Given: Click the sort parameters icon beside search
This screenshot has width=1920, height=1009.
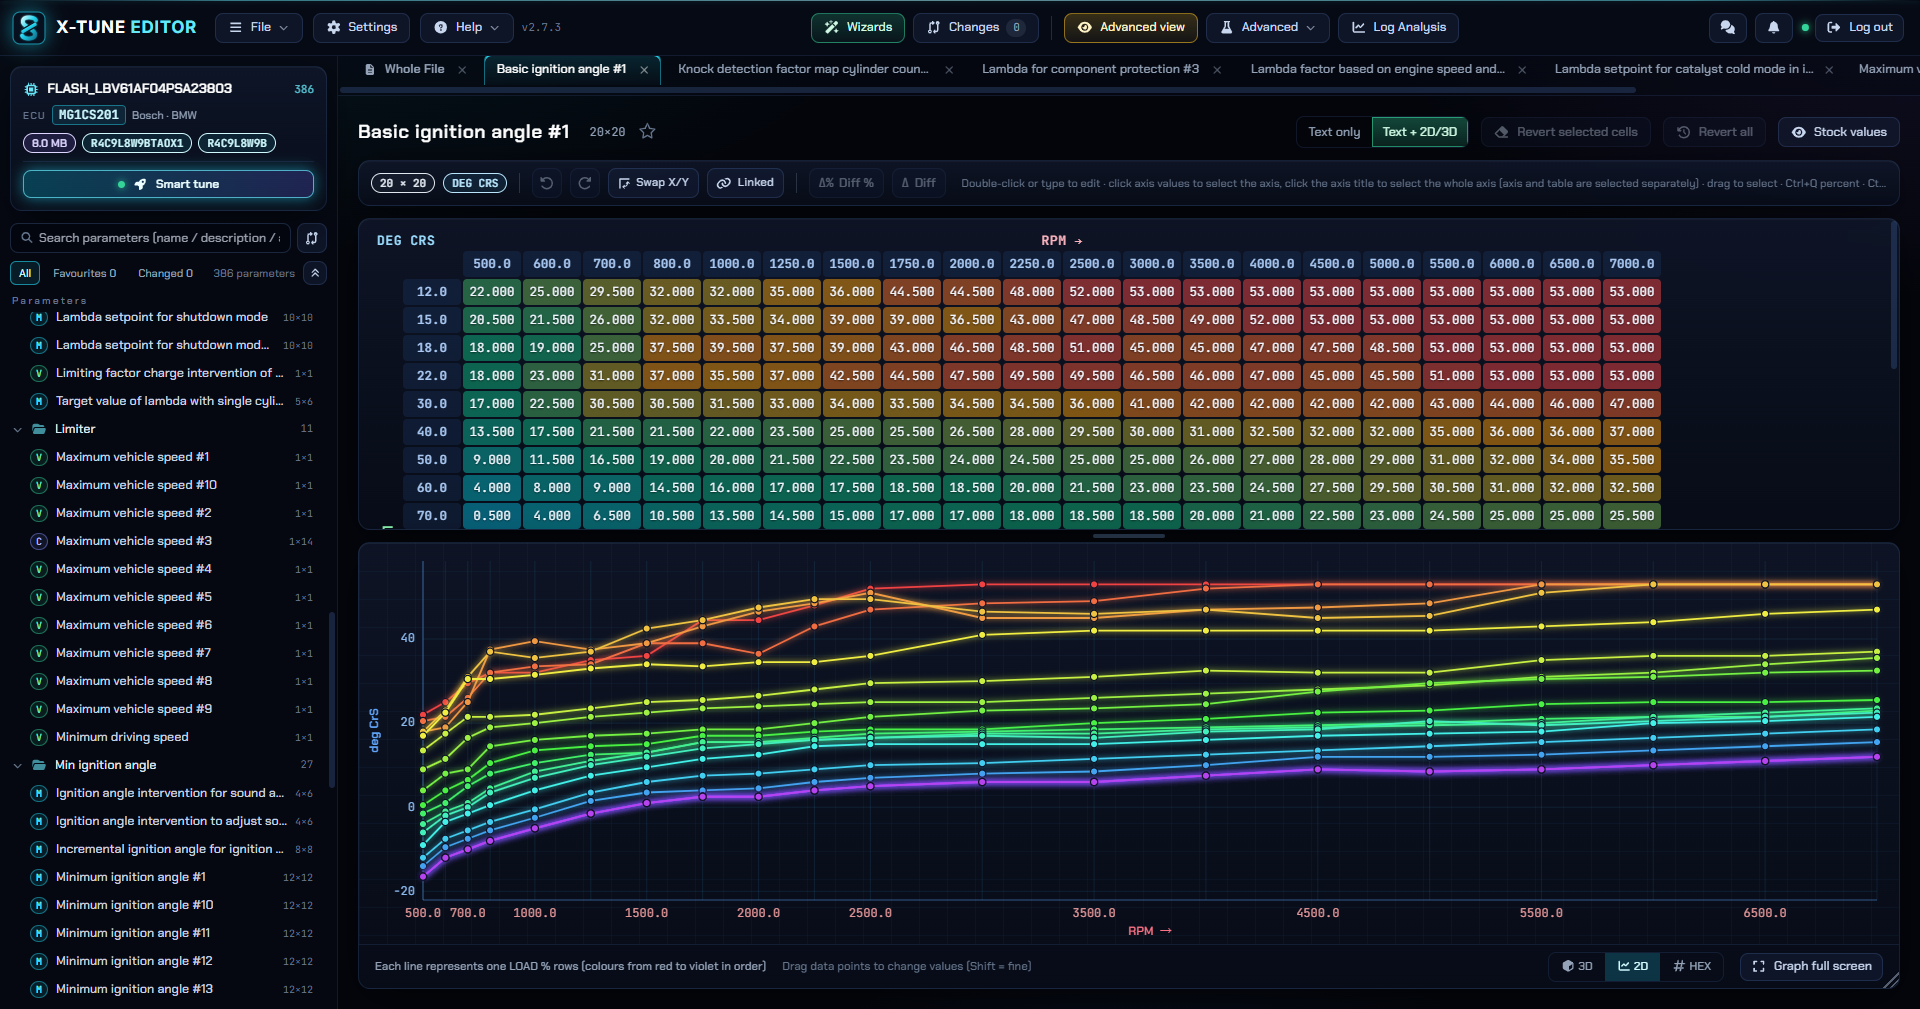Looking at the screenshot, I should pyautogui.click(x=312, y=238).
